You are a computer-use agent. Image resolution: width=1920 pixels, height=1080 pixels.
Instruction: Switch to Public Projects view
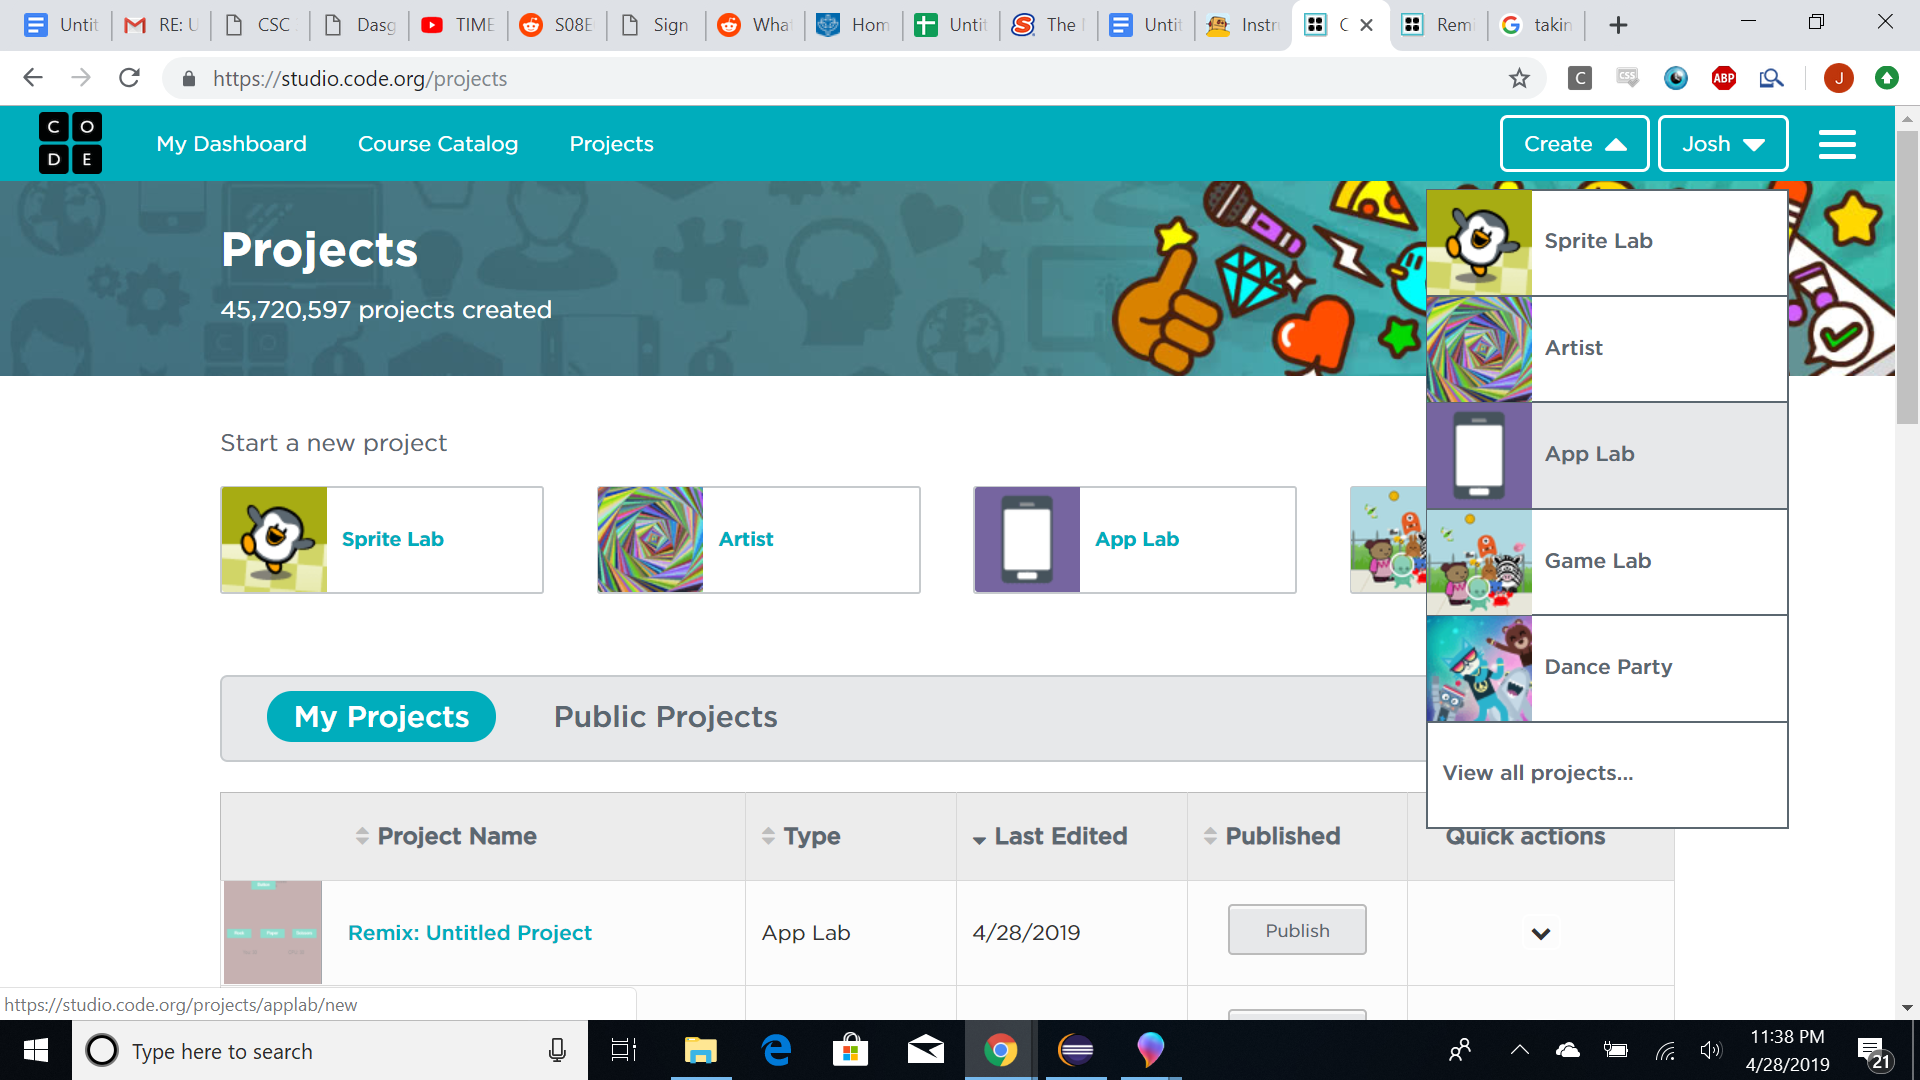tap(665, 717)
